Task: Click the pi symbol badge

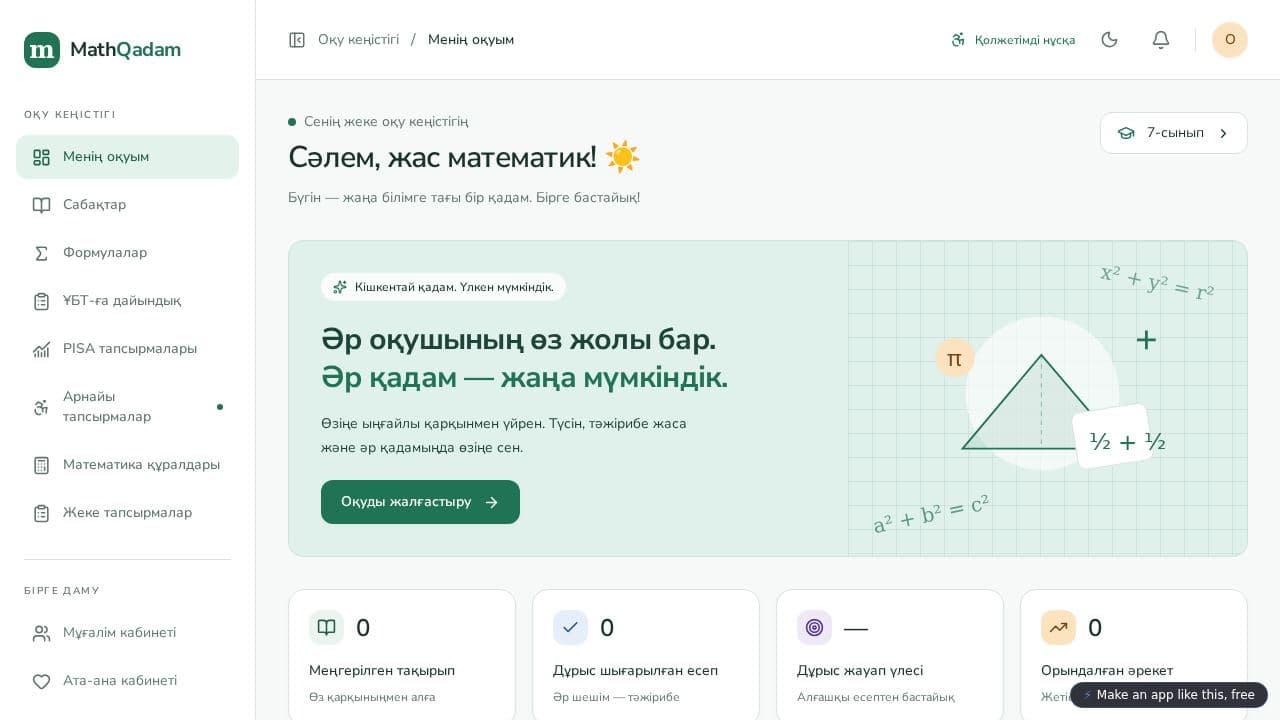Action: point(954,358)
